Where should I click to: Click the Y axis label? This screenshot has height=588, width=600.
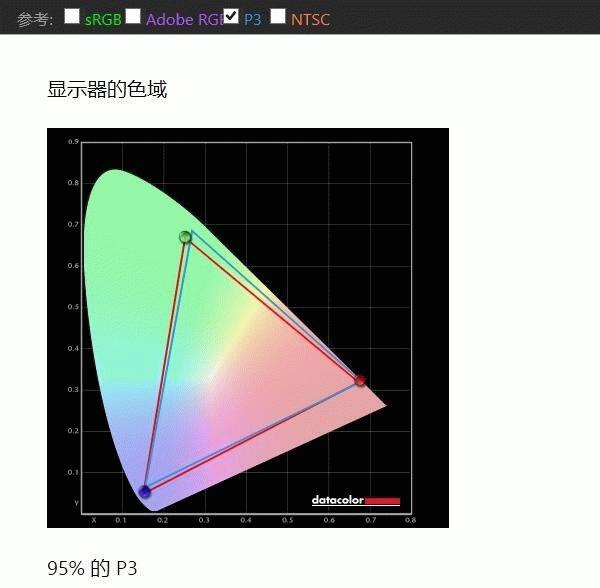click(x=76, y=503)
